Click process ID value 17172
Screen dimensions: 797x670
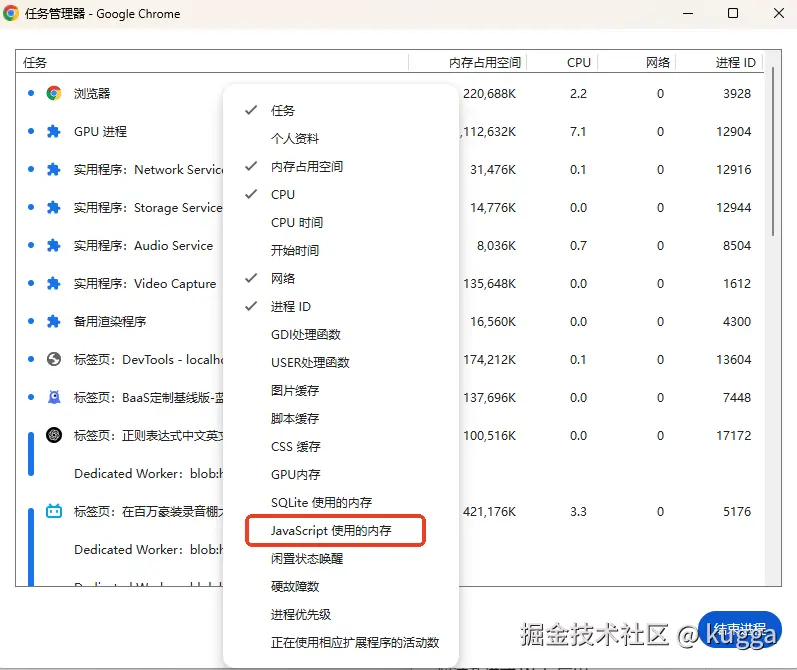click(x=733, y=436)
